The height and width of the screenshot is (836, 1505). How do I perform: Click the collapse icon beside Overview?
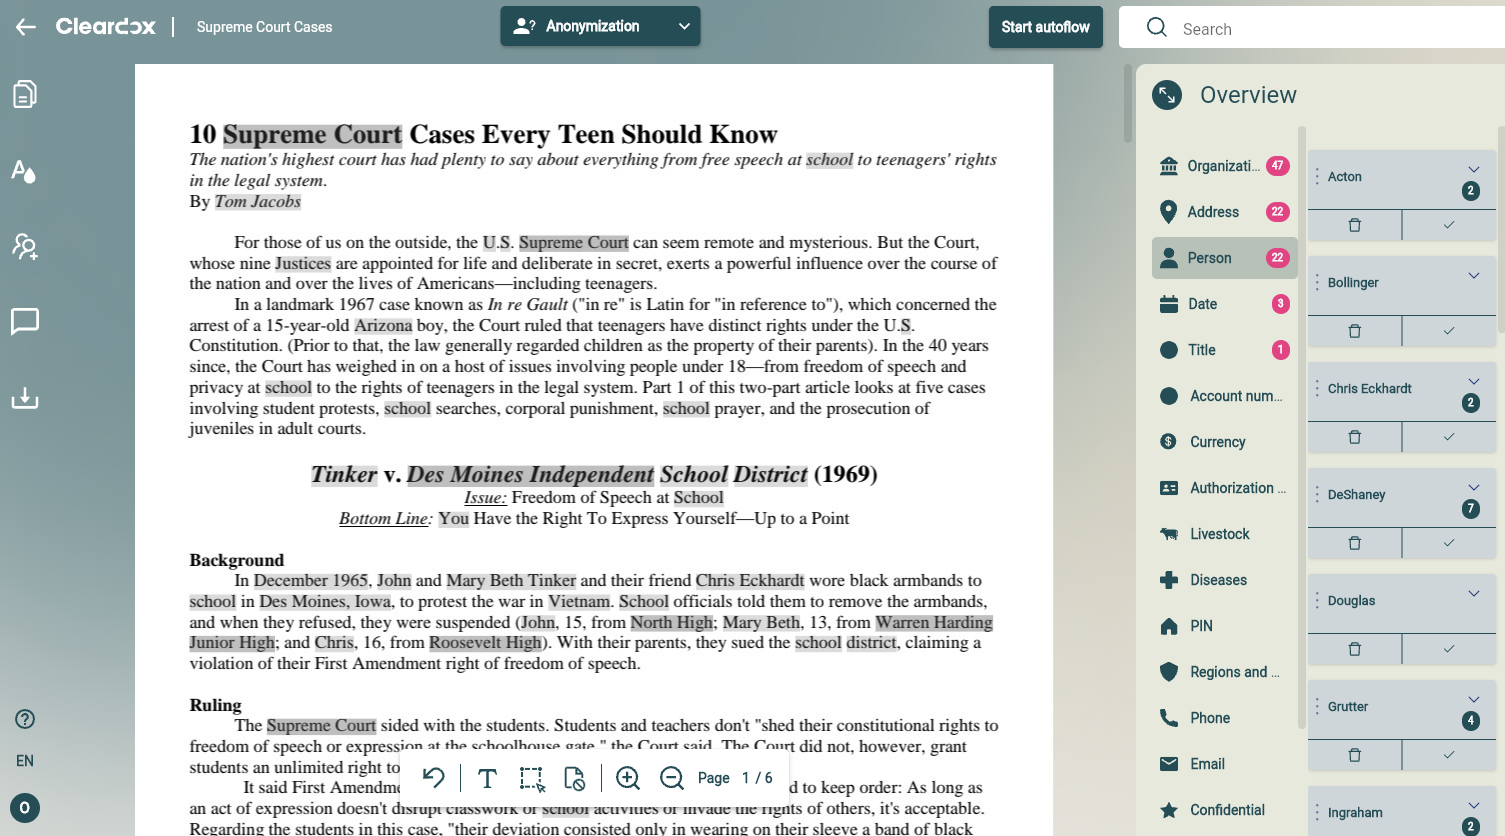click(1167, 95)
